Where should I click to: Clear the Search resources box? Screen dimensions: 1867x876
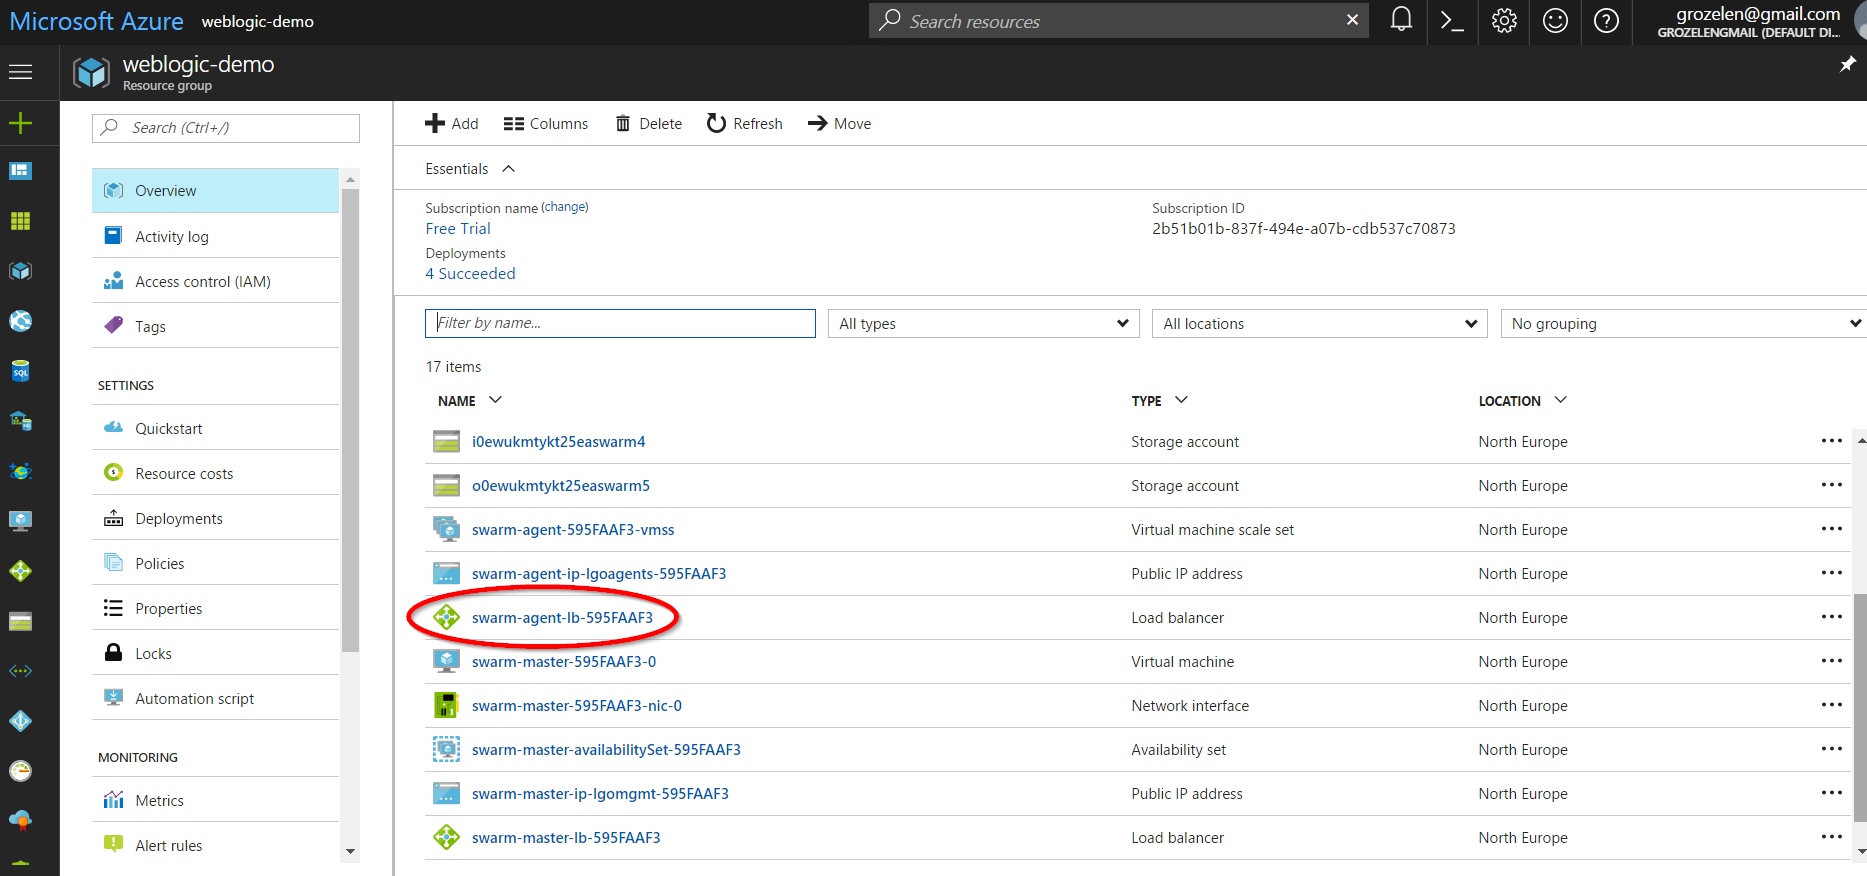pyautogui.click(x=1352, y=20)
